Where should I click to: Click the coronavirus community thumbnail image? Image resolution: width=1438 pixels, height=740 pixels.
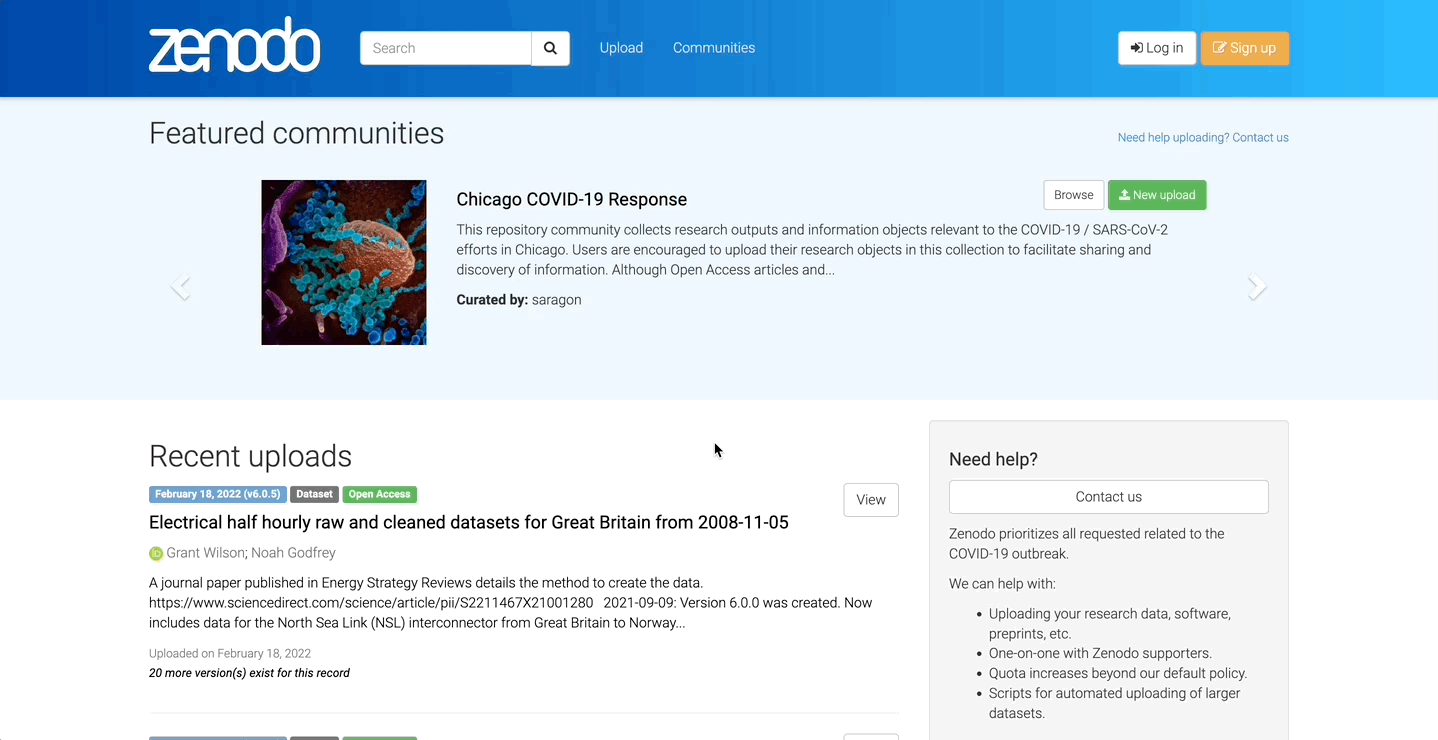pyautogui.click(x=344, y=262)
